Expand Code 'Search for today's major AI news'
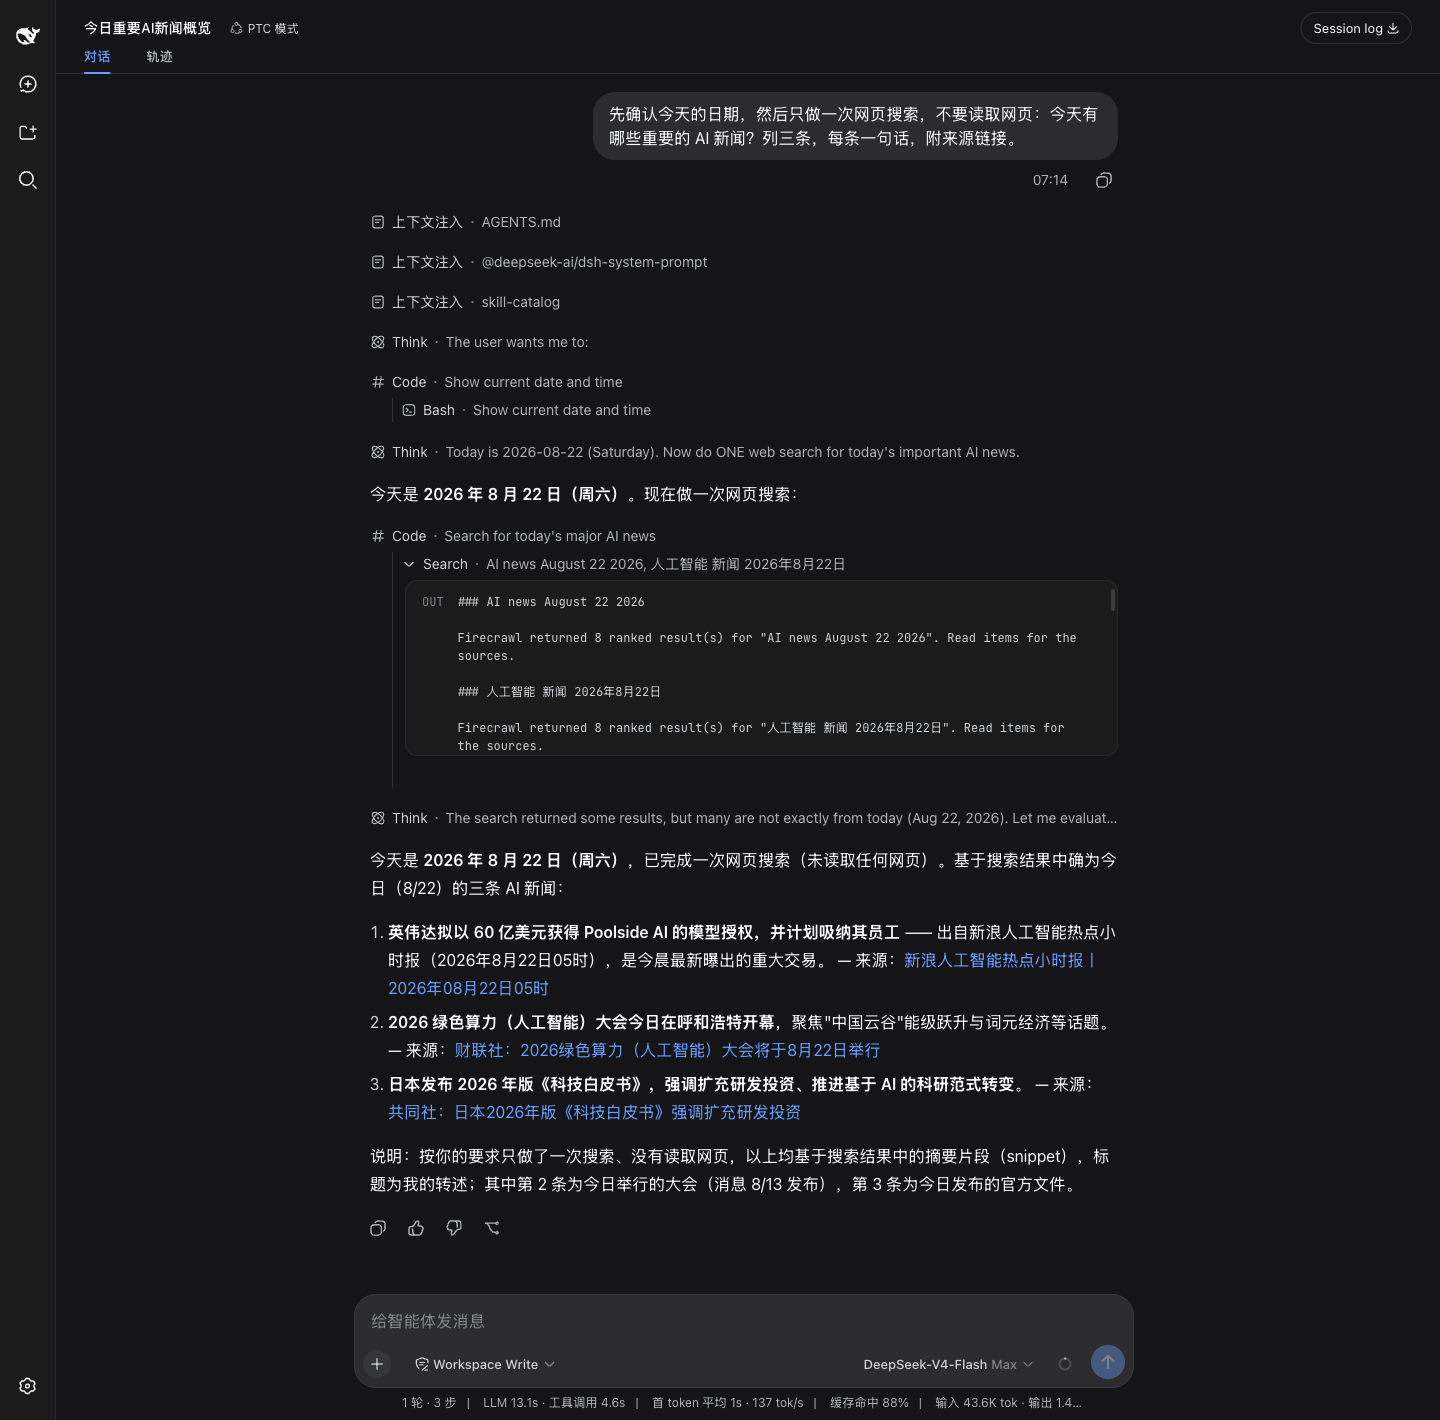Viewport: 1440px width, 1420px height. pyautogui.click(x=513, y=536)
